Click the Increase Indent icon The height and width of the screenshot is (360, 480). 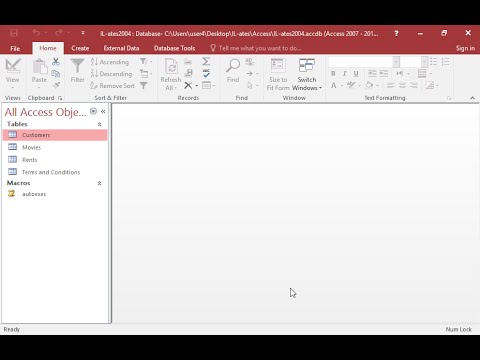tap(384, 73)
